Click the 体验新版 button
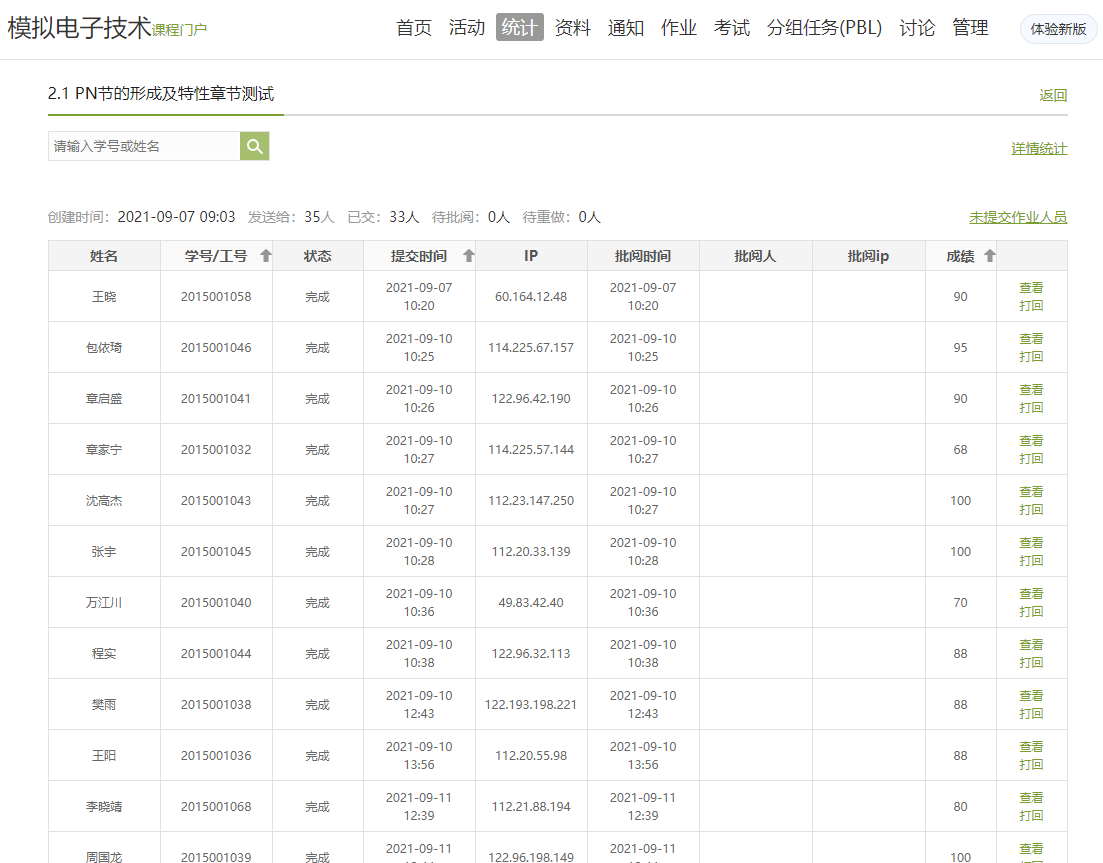Screen dimensions: 1103x863 [x=1058, y=29]
